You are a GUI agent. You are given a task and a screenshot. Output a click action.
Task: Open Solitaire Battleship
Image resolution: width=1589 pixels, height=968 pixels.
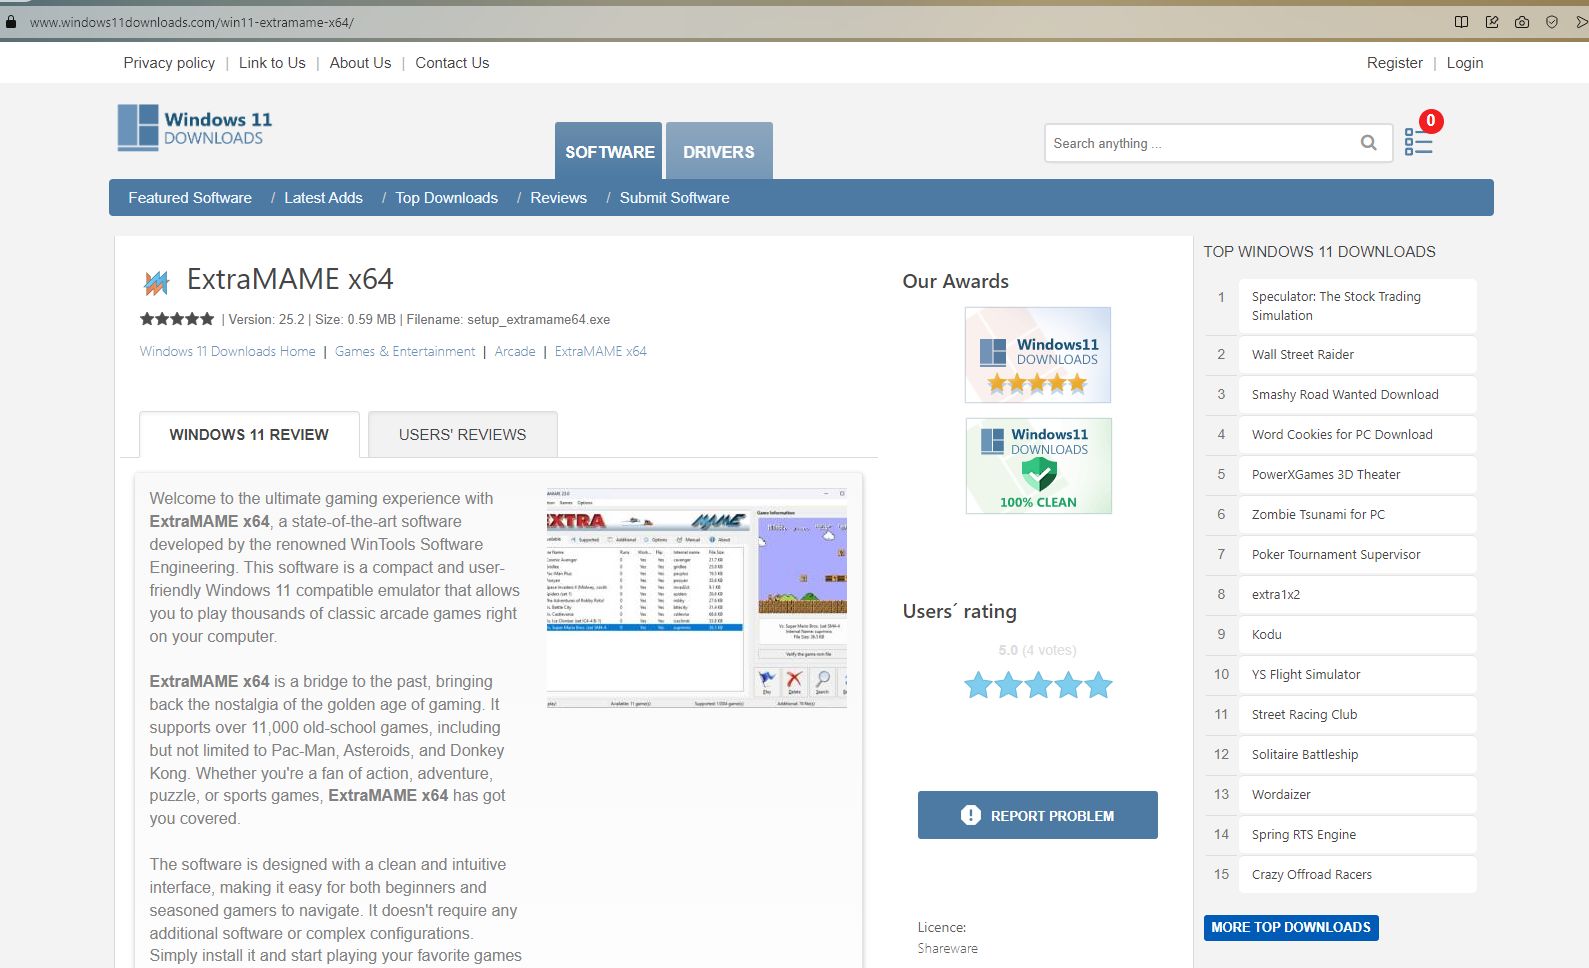point(1357,754)
